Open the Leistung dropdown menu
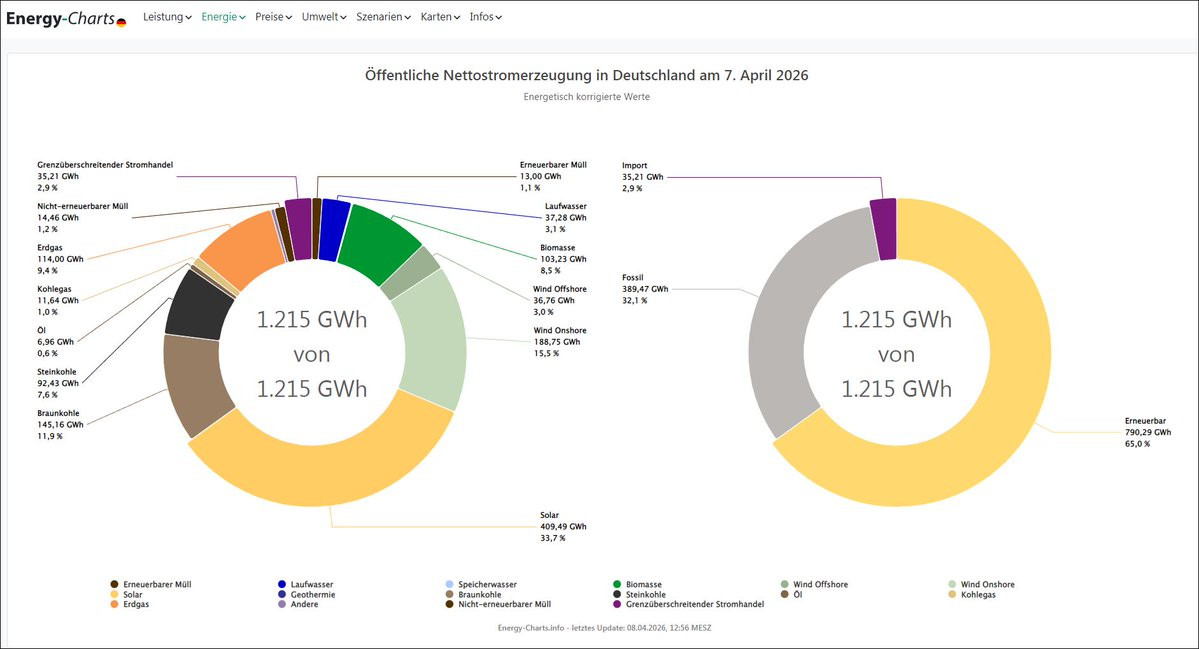Image resolution: width=1199 pixels, height=649 pixels. point(167,17)
